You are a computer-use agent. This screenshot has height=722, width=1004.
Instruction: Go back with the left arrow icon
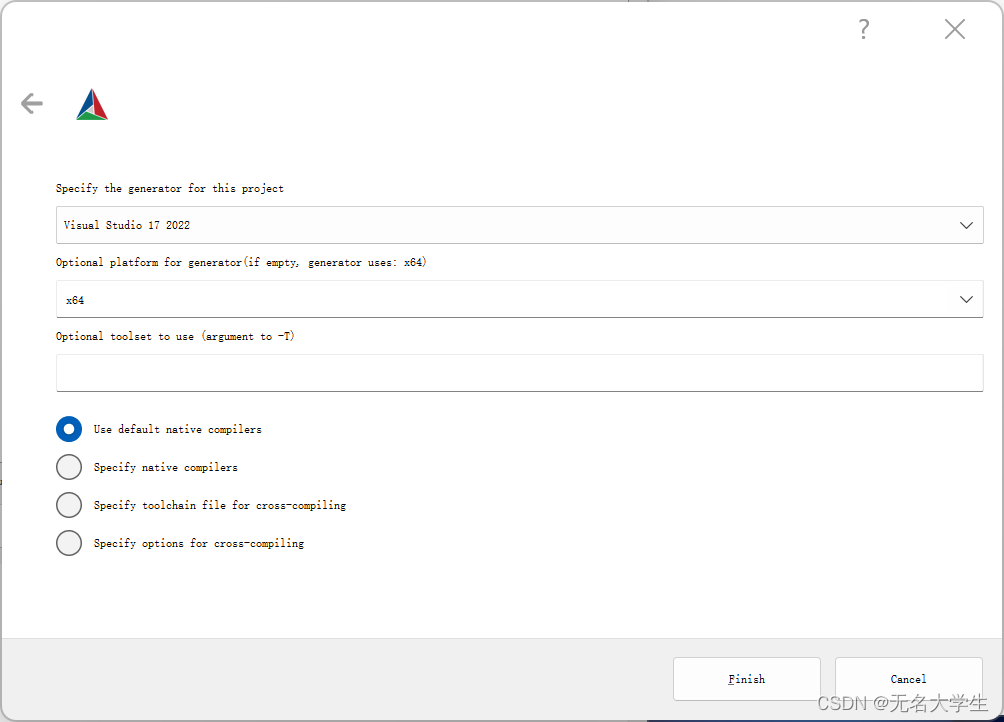31,103
